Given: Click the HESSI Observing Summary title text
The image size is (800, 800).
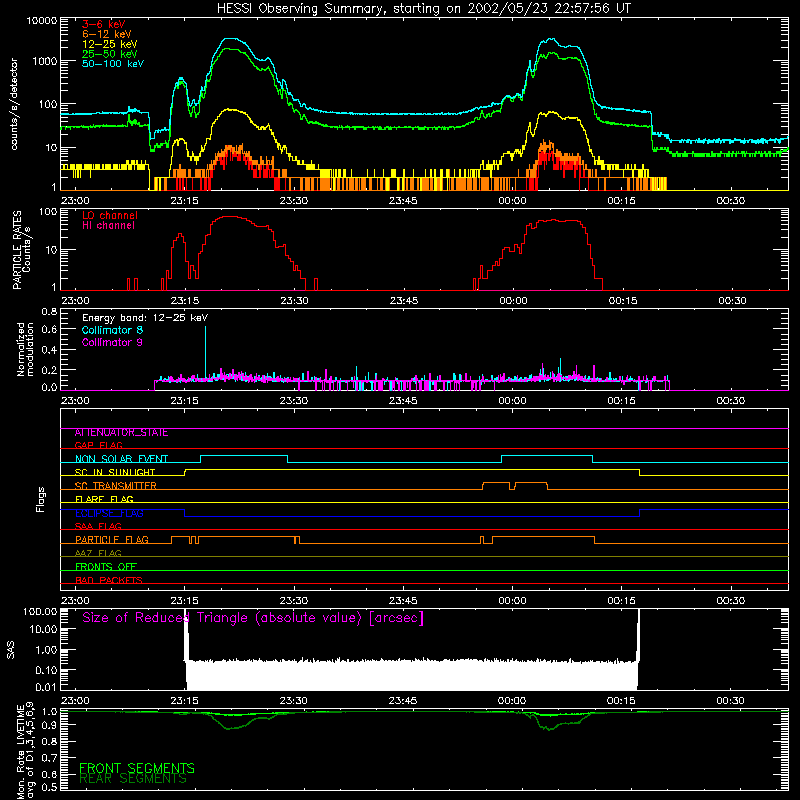Looking at the screenshot, I should 423,9.
